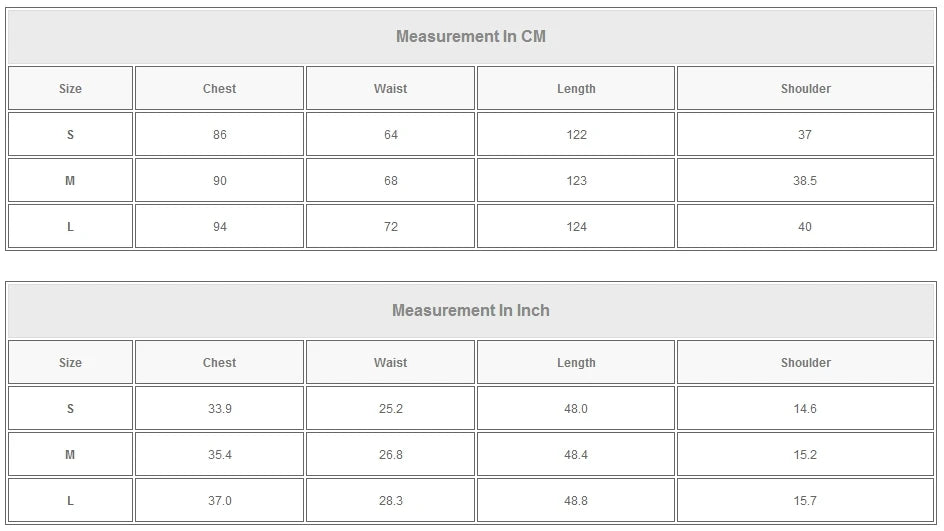
Task: Click the size L row label in Inch table
Action: coord(70,501)
